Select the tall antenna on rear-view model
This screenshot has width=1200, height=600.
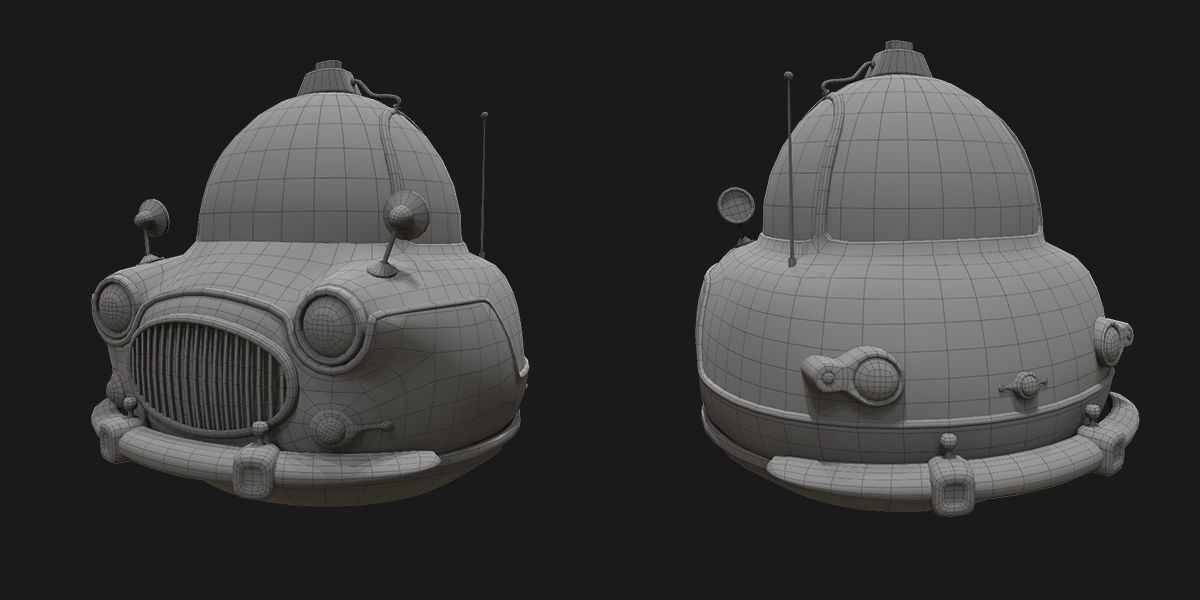coord(790,169)
